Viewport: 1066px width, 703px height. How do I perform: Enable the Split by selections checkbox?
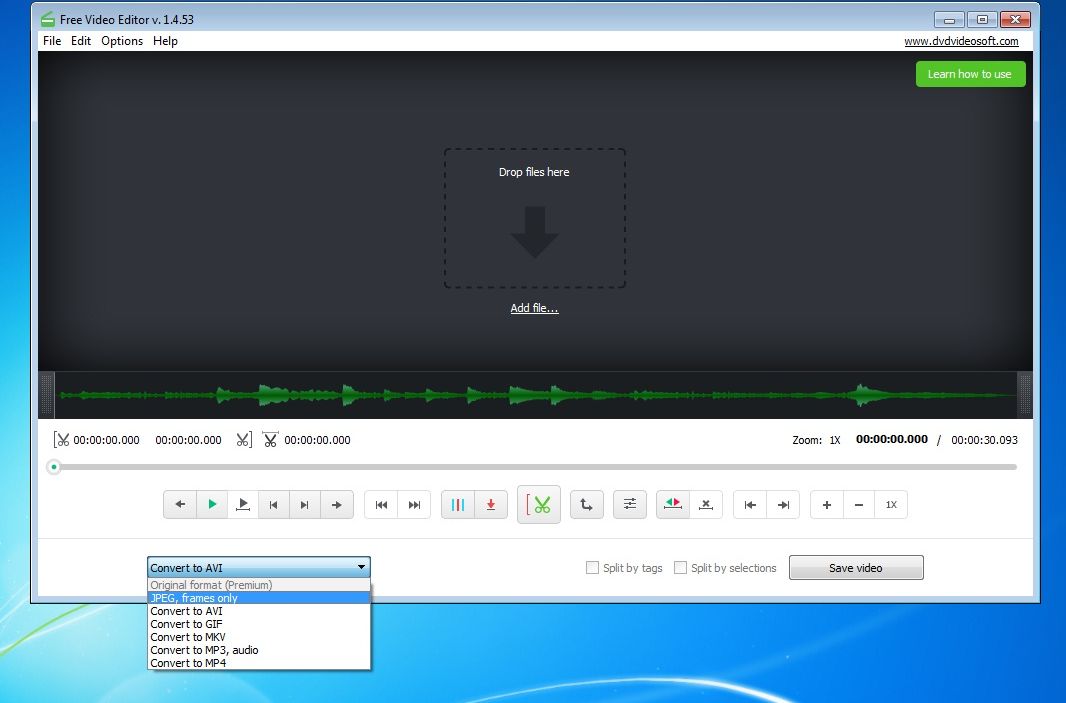pyautogui.click(x=680, y=568)
